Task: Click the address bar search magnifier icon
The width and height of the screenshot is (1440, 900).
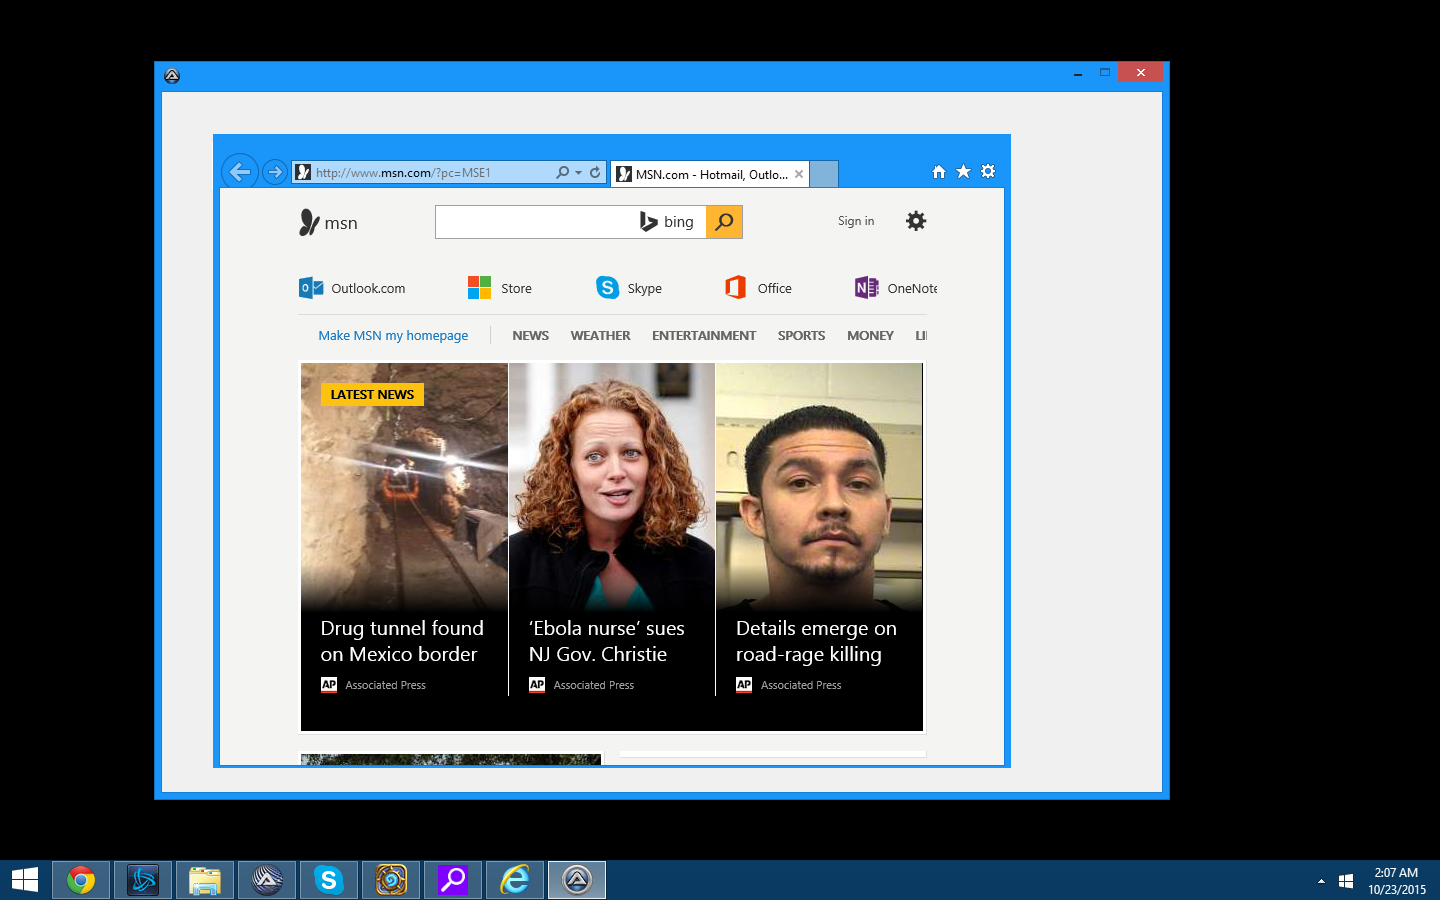Action: tap(563, 172)
